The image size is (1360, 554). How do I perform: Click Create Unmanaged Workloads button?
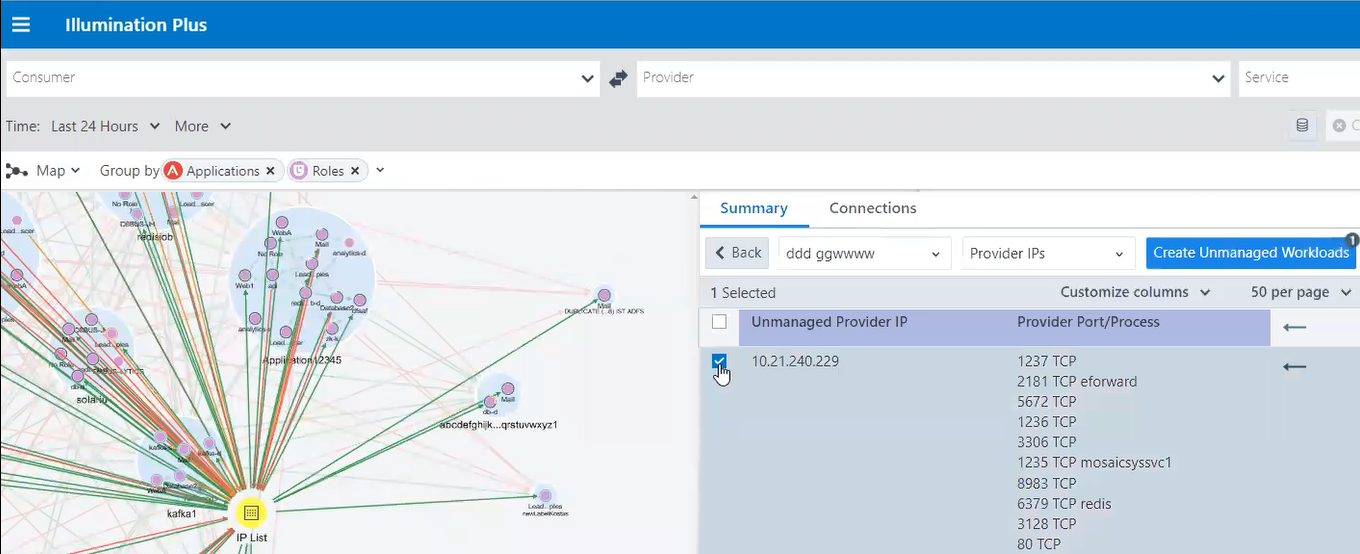[1251, 253]
